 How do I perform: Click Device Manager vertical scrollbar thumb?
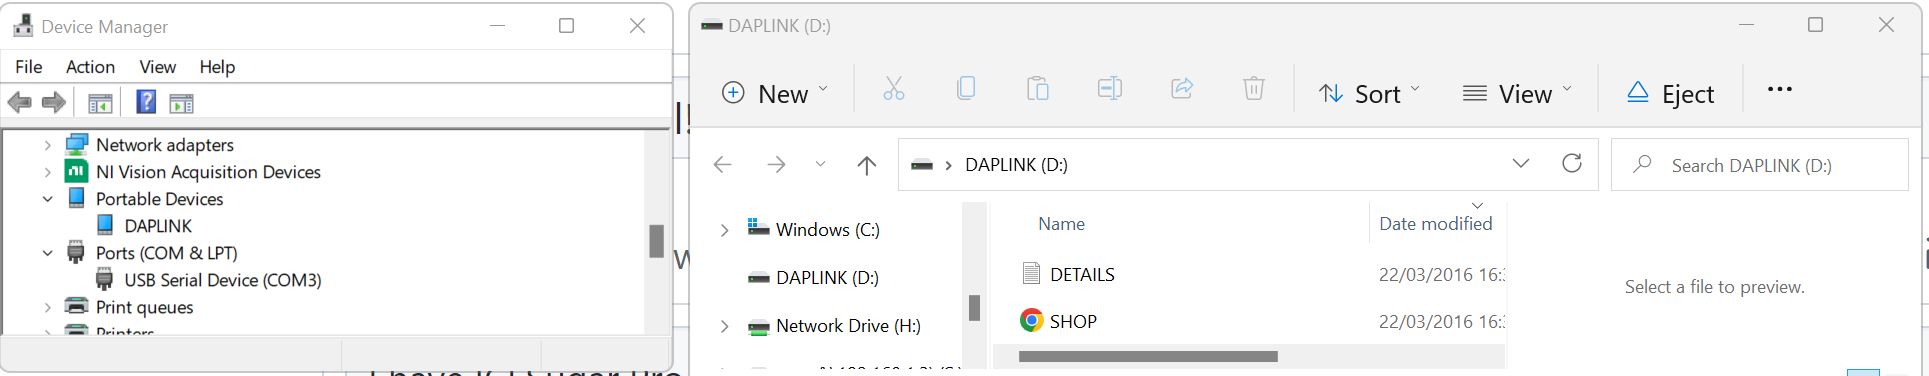coord(656,241)
